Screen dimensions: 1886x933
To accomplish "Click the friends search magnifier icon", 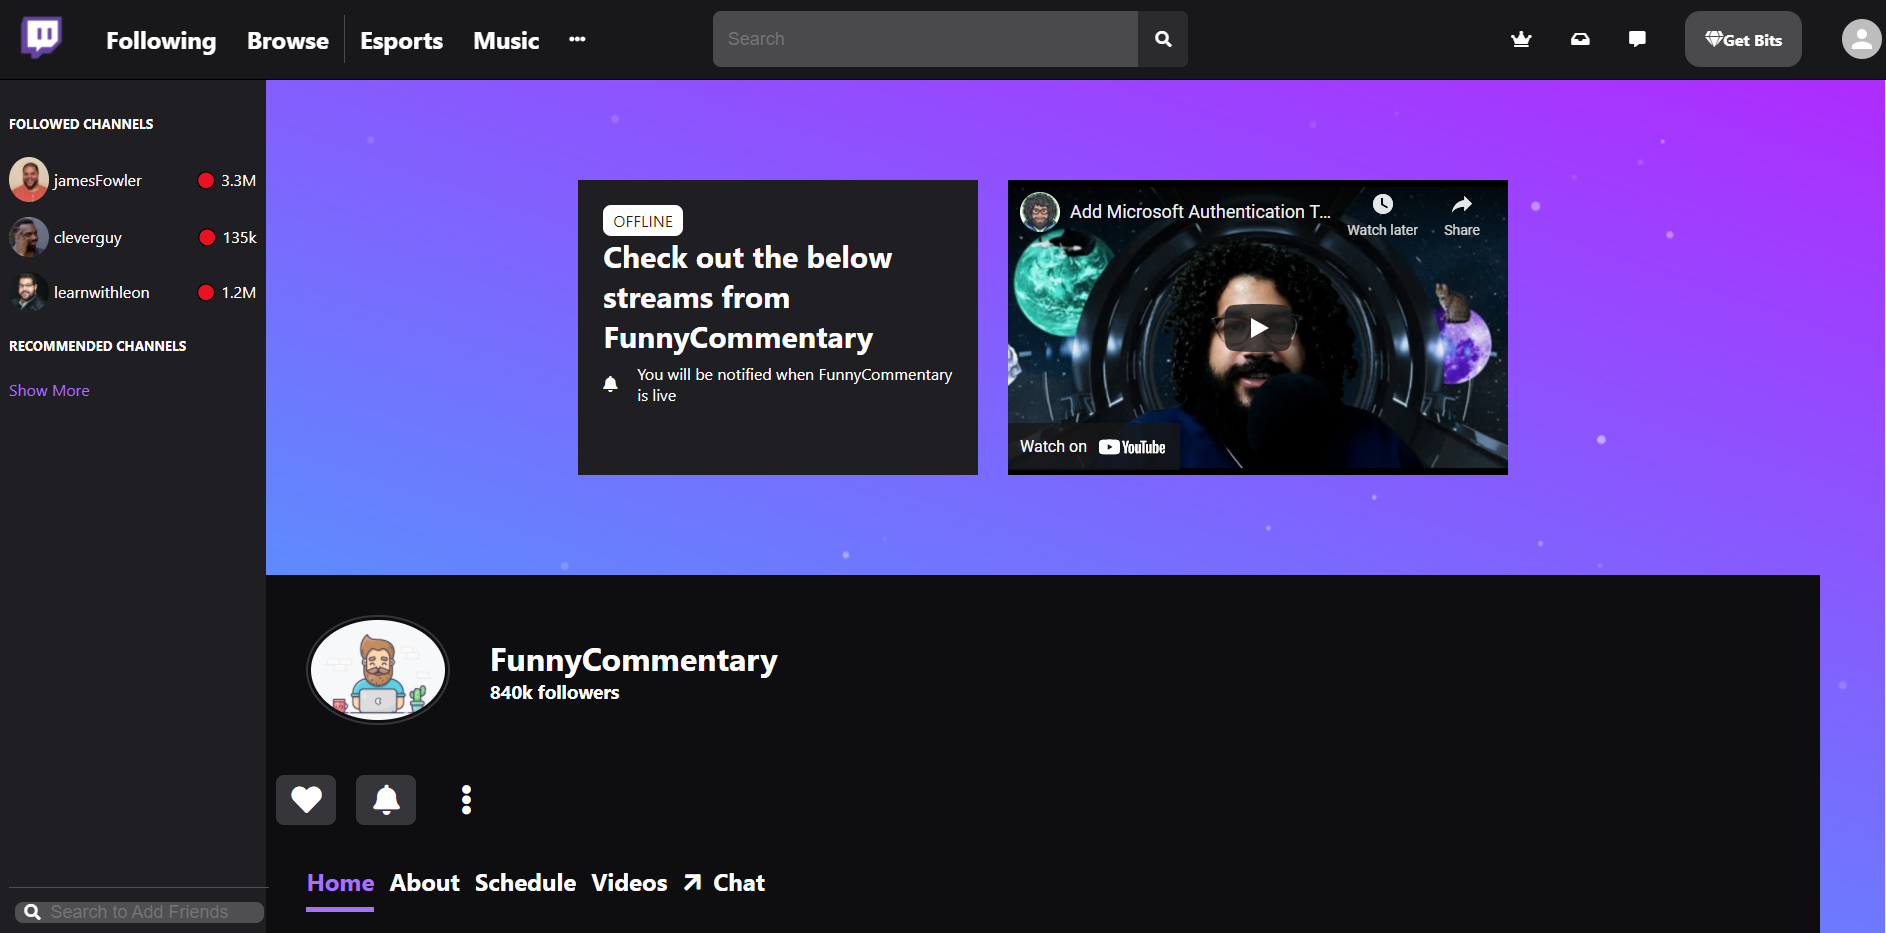I will point(32,912).
